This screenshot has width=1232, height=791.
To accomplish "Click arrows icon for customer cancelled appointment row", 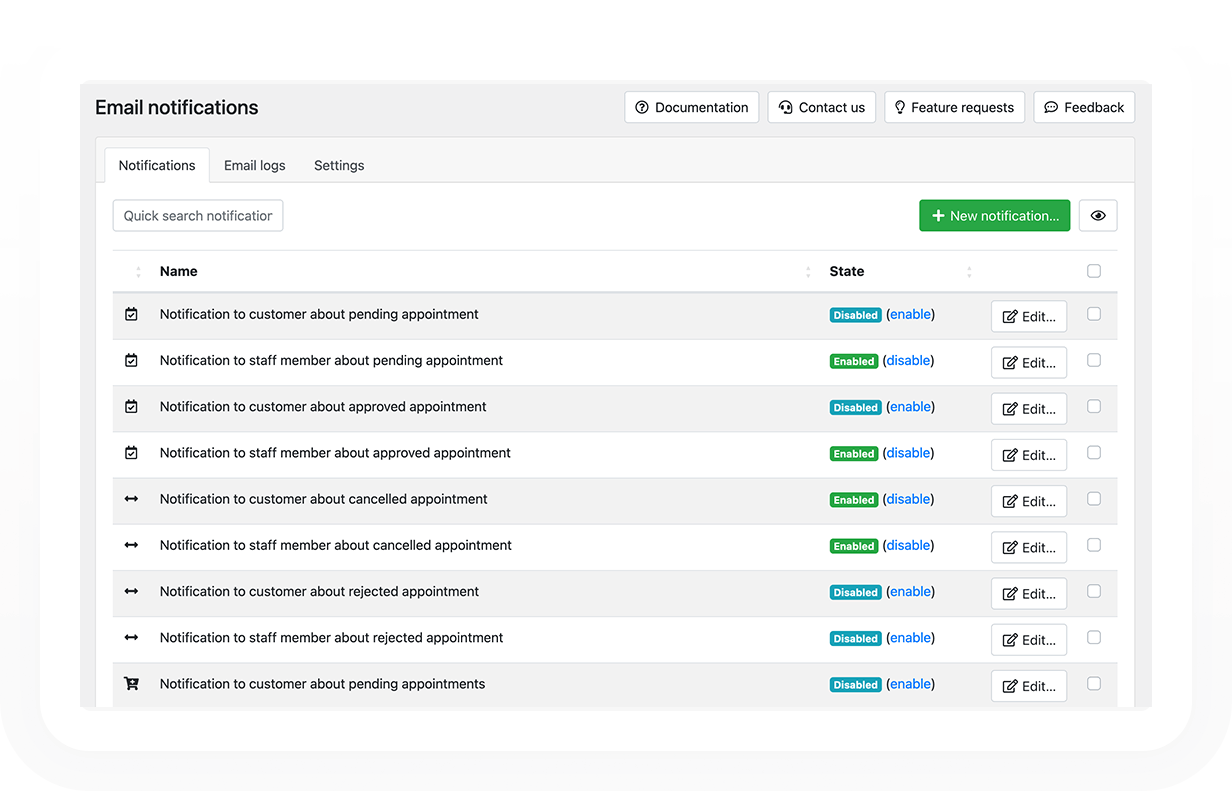I will click(131, 499).
